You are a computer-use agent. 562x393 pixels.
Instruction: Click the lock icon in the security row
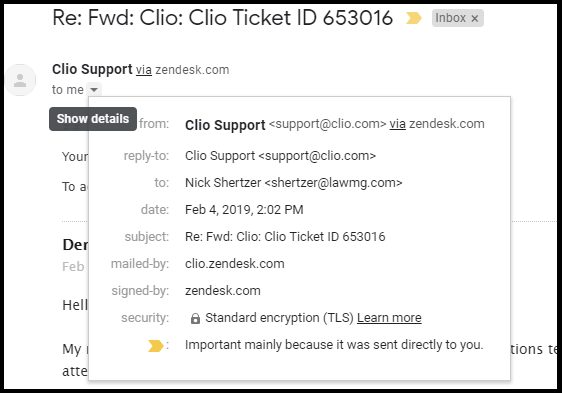coord(195,318)
